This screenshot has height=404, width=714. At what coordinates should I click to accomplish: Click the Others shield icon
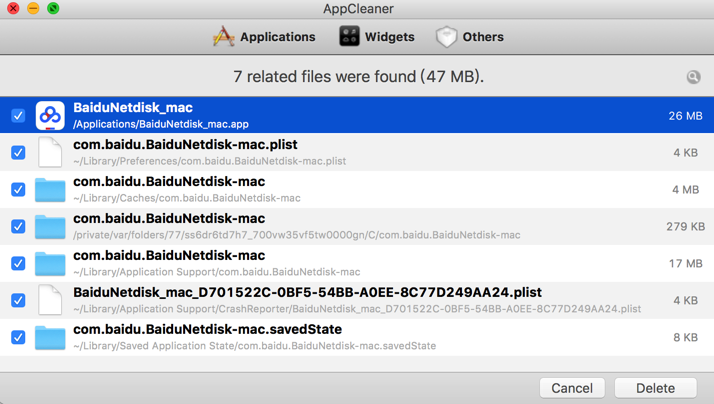(446, 37)
